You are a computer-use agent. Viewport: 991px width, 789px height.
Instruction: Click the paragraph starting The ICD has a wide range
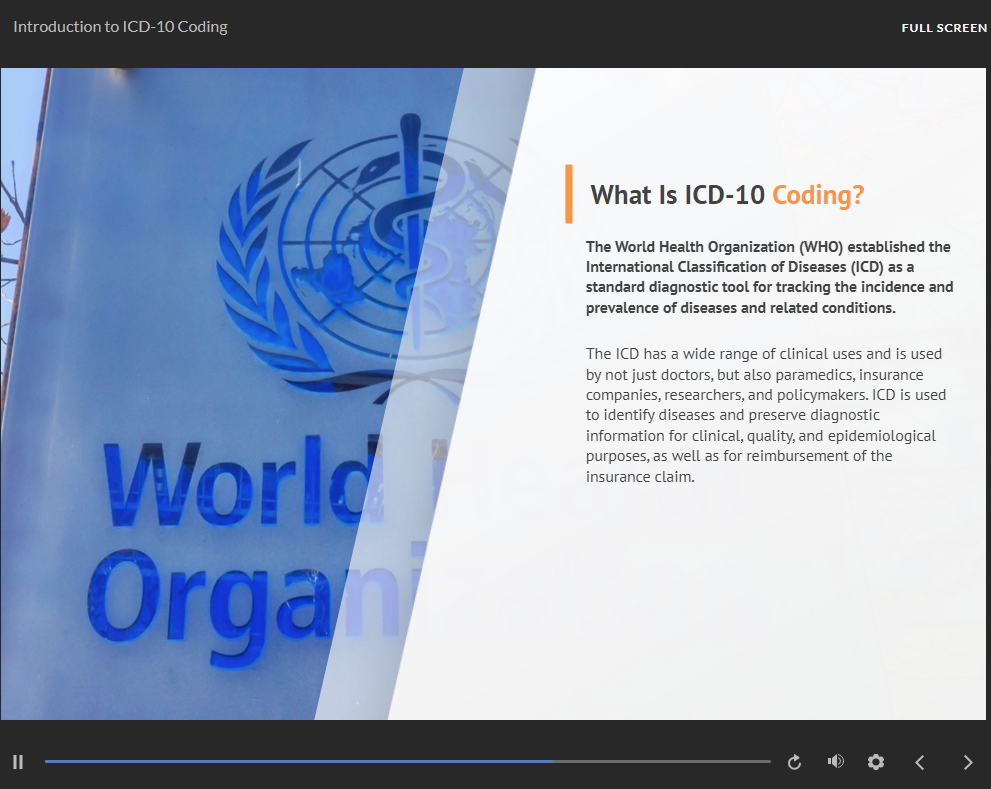(x=765, y=415)
